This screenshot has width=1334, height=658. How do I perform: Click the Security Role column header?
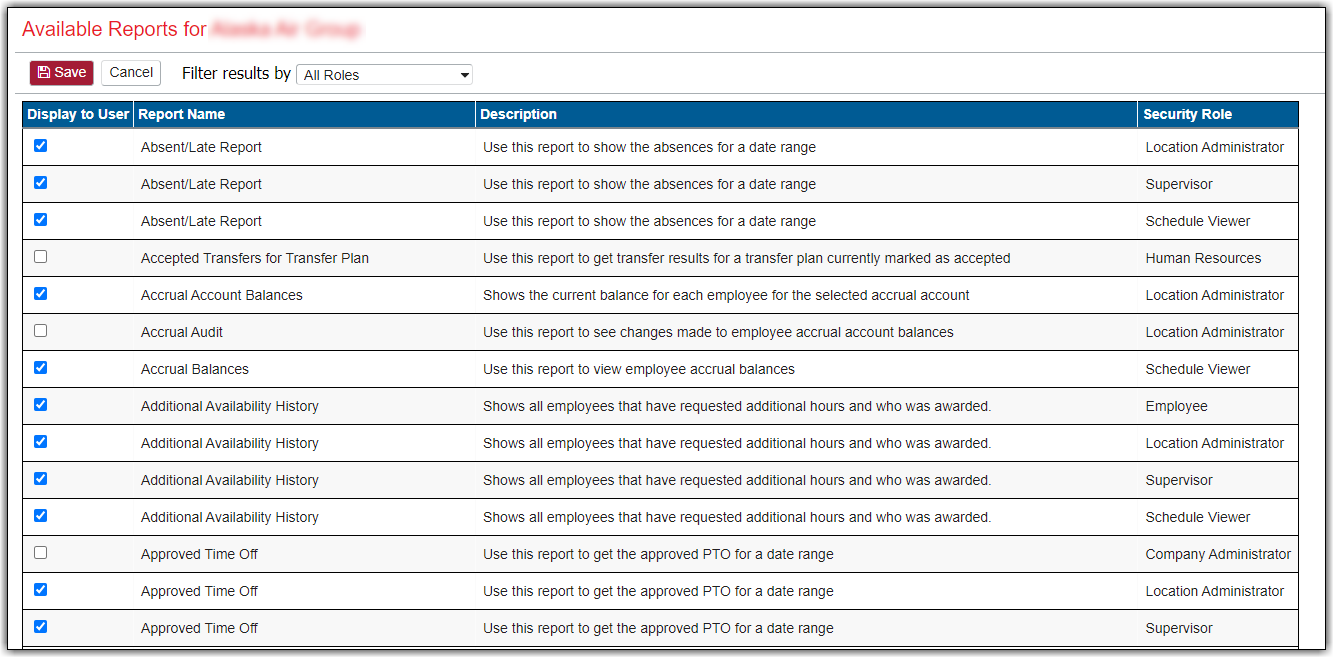coord(1187,114)
